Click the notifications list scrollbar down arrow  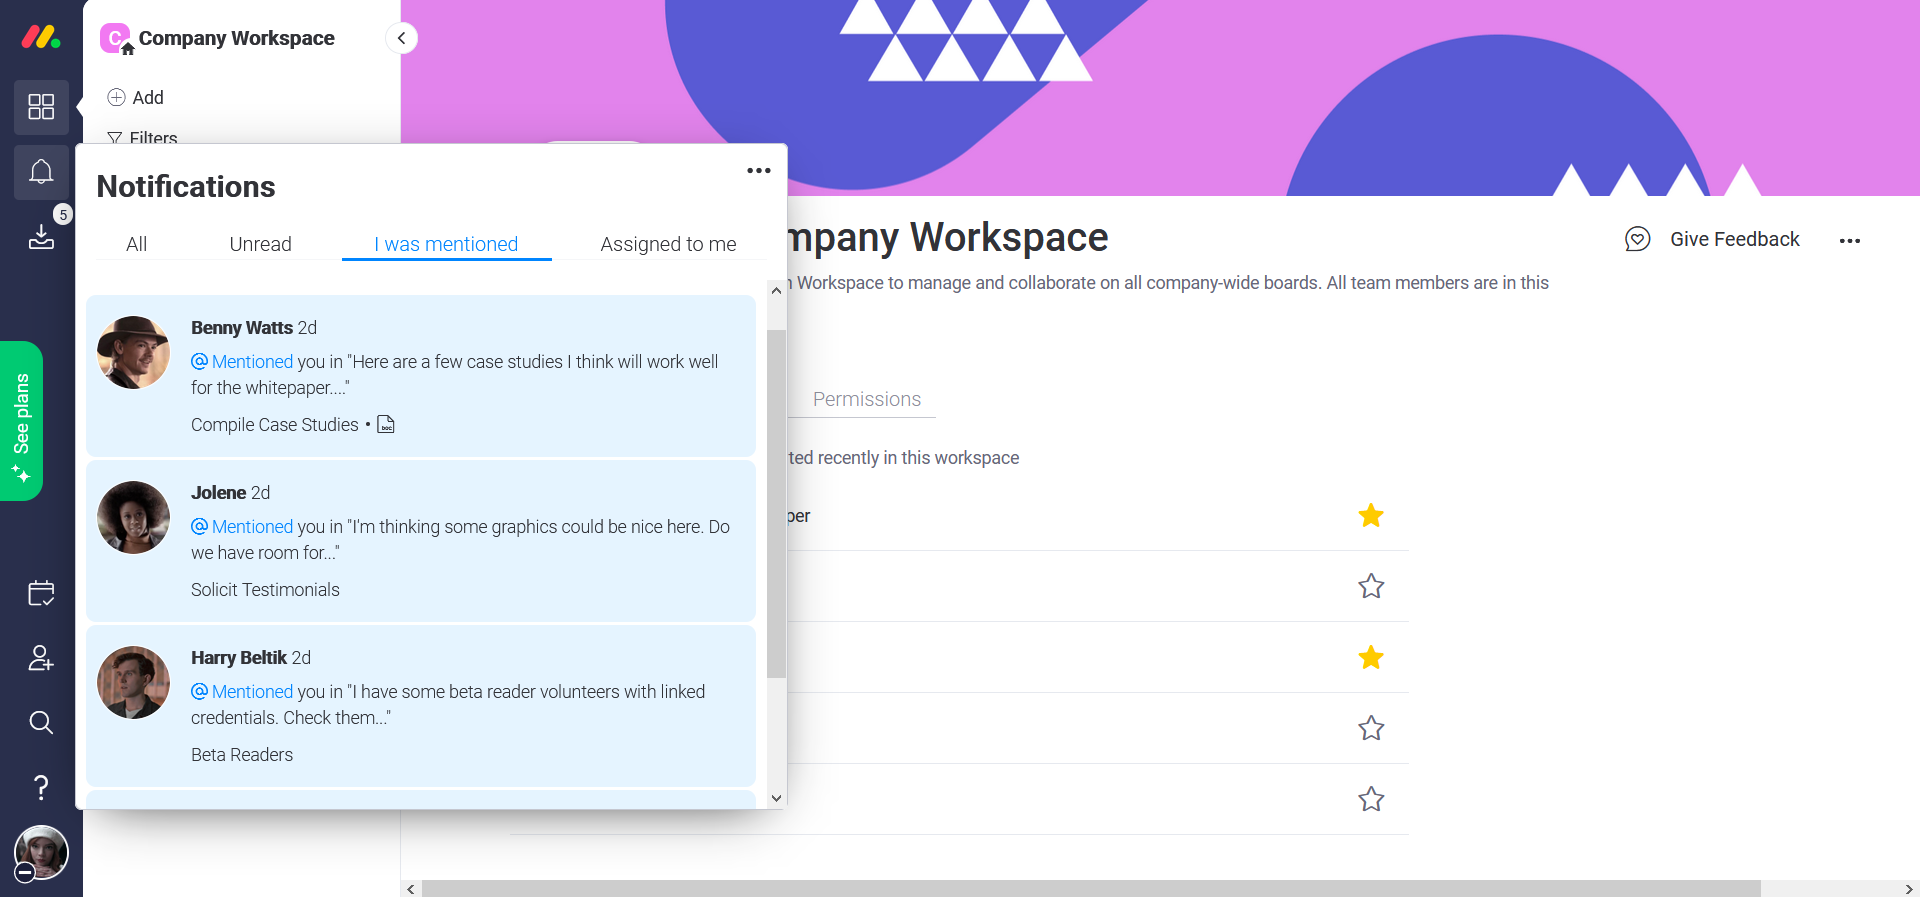(776, 798)
